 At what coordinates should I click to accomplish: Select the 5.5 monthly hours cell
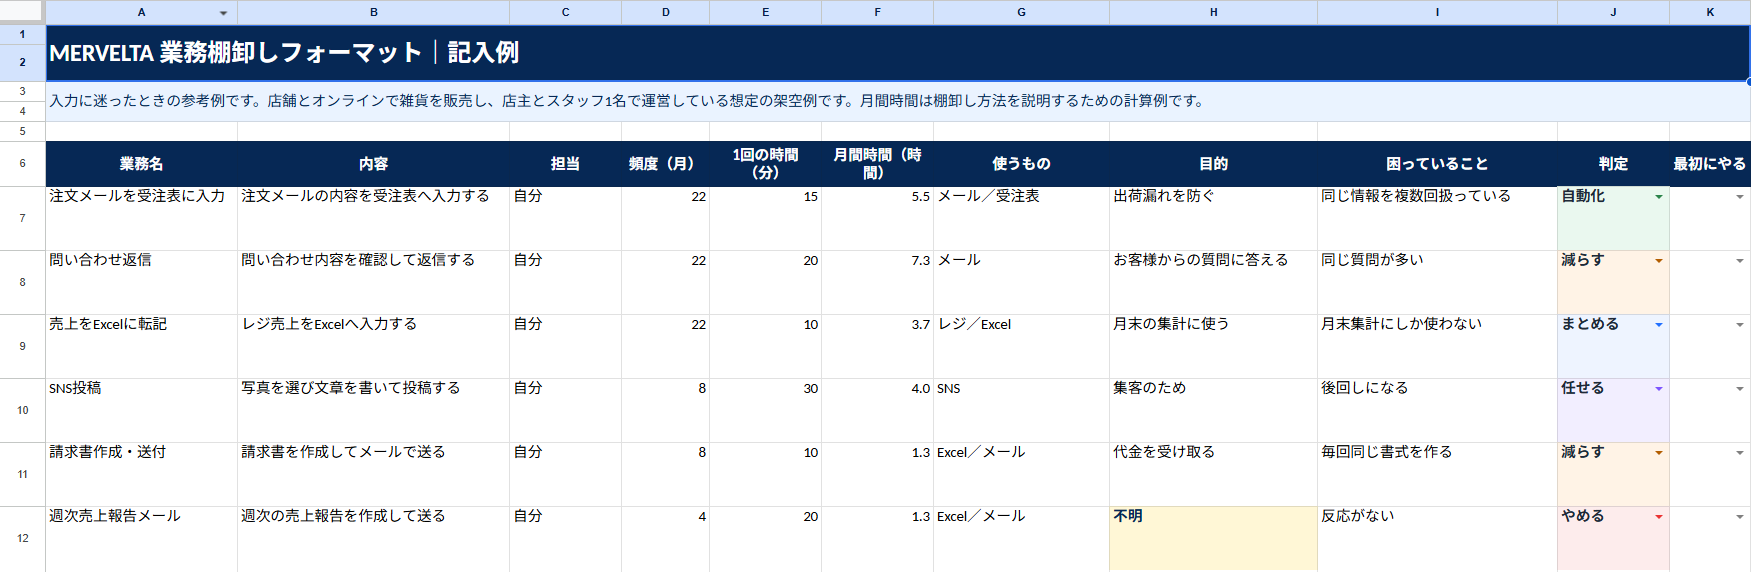(x=877, y=218)
